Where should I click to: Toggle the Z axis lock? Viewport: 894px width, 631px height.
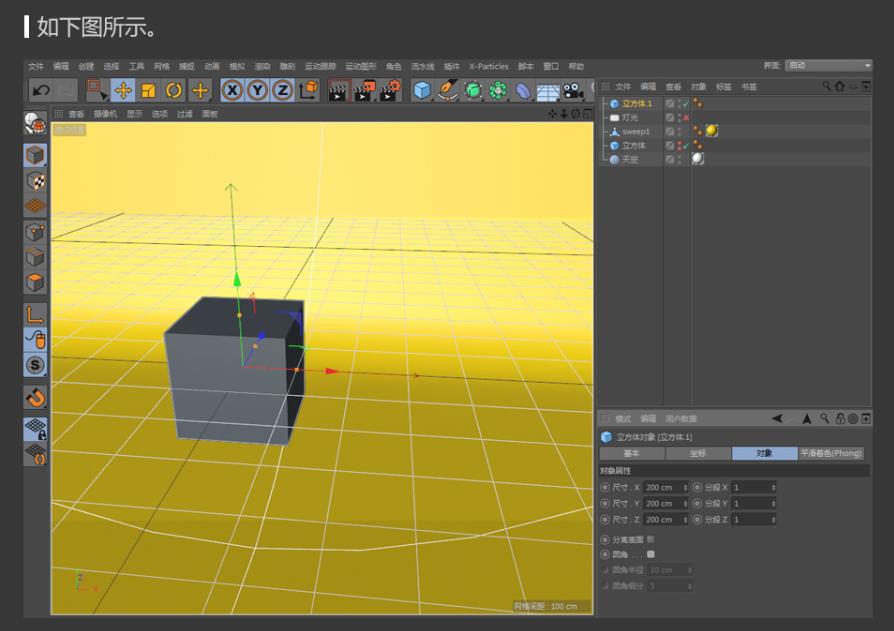pos(283,90)
